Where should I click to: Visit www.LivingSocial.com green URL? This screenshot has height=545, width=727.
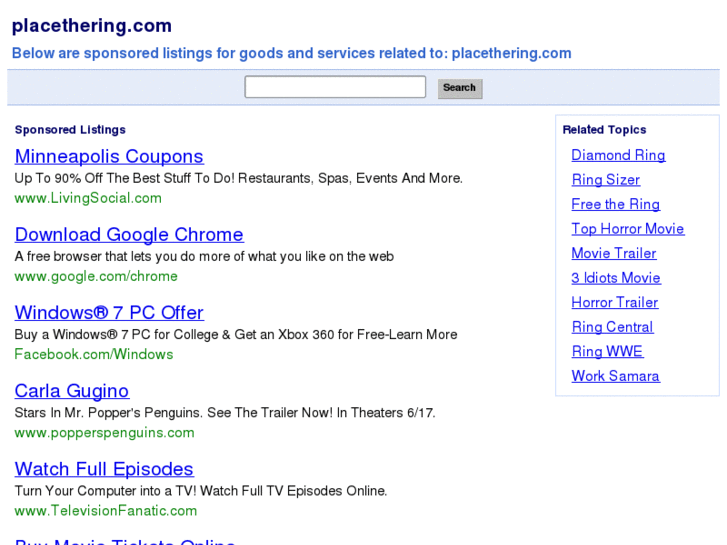88,198
